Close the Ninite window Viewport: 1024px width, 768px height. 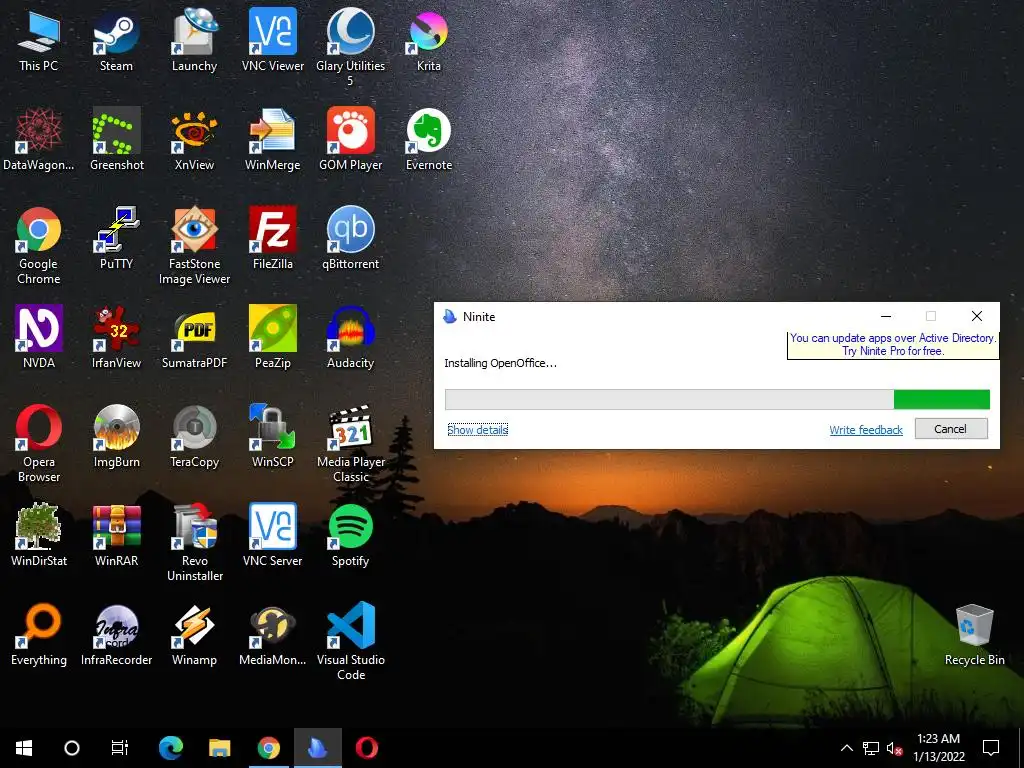[x=977, y=316]
